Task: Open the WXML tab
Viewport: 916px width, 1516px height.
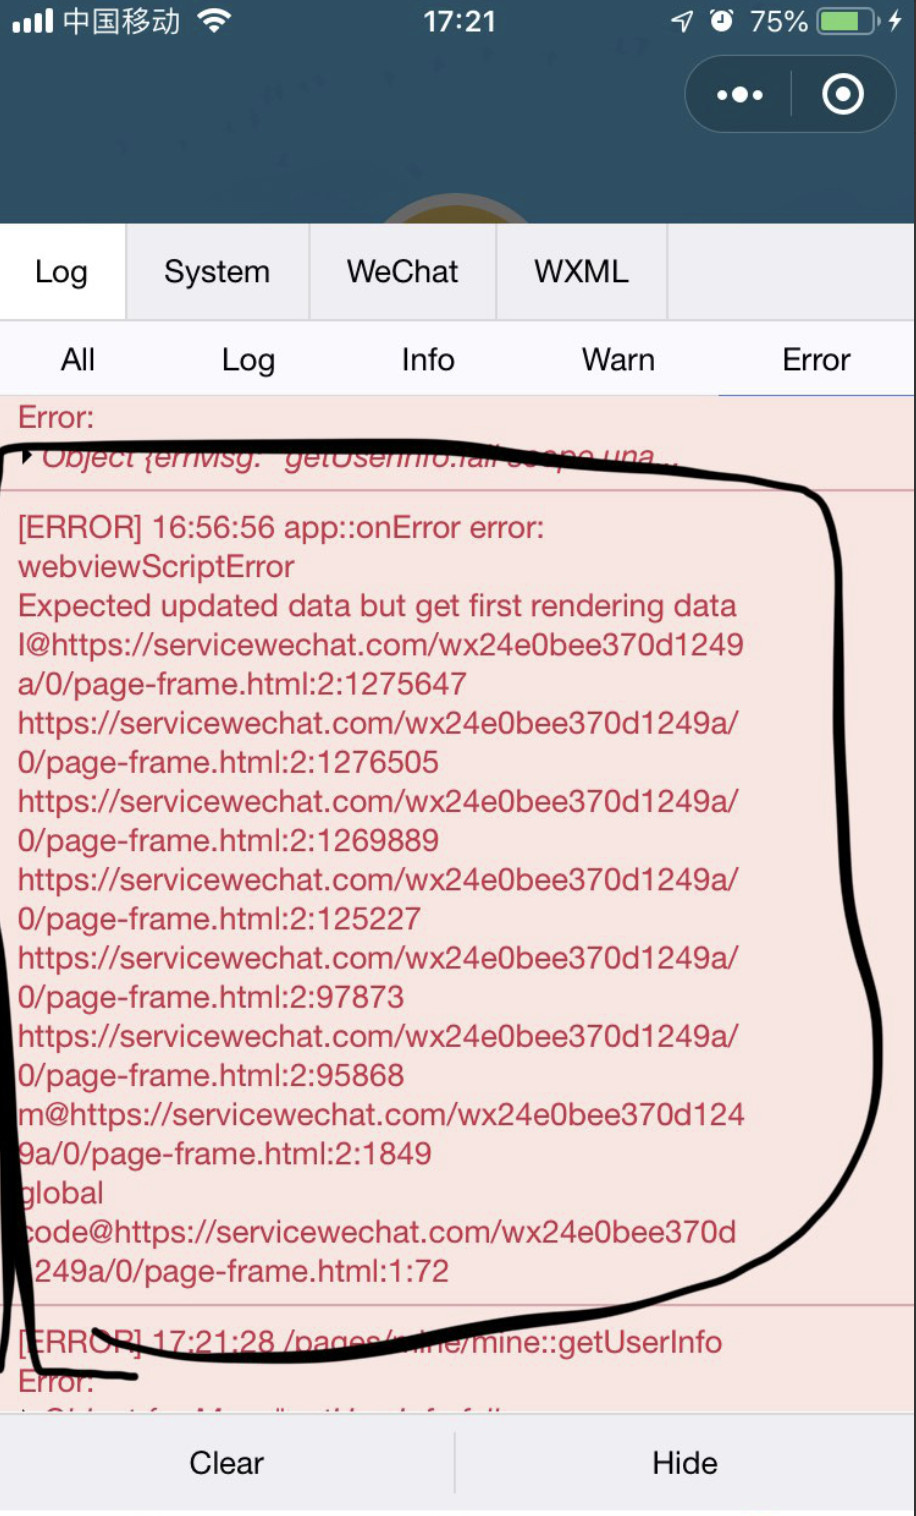Action: 582,272
